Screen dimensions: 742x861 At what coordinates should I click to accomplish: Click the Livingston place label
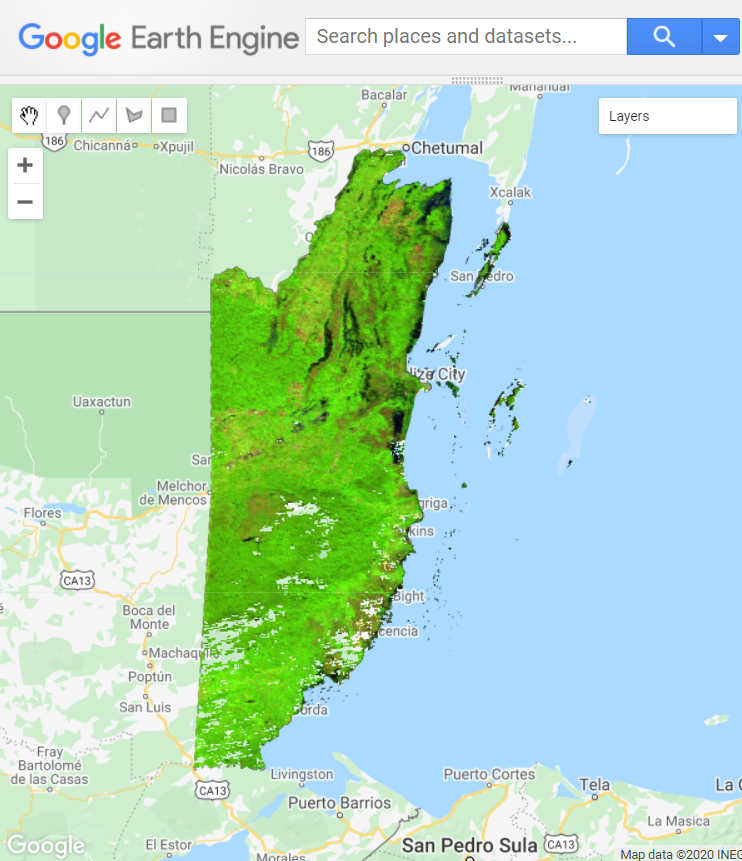click(x=302, y=774)
